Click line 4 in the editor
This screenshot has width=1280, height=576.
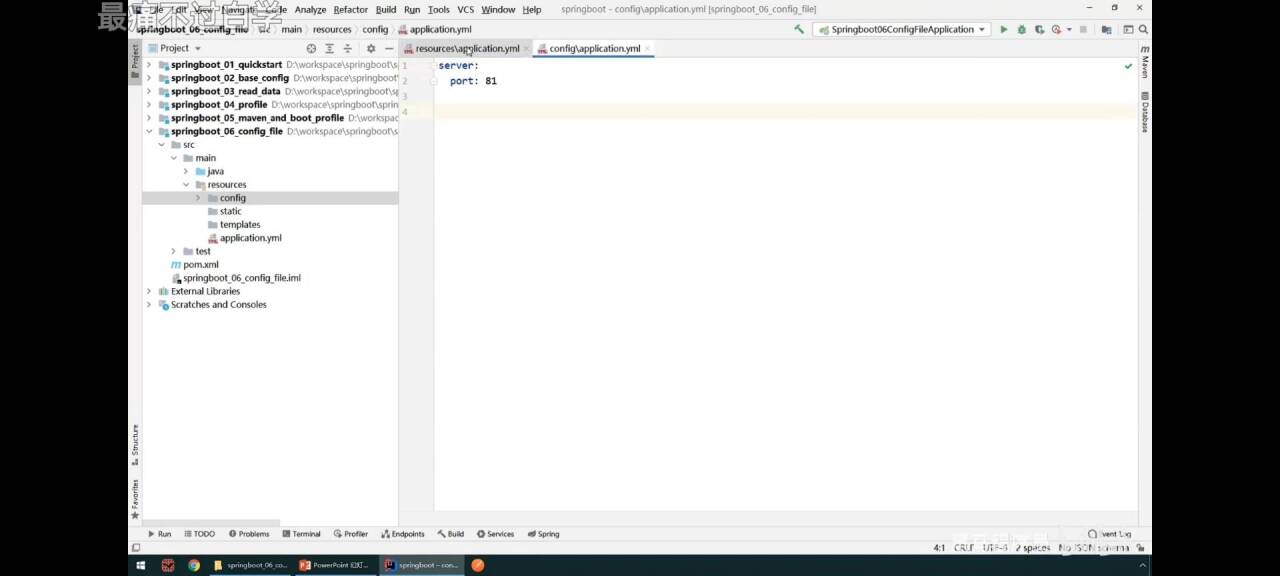[x=785, y=111]
